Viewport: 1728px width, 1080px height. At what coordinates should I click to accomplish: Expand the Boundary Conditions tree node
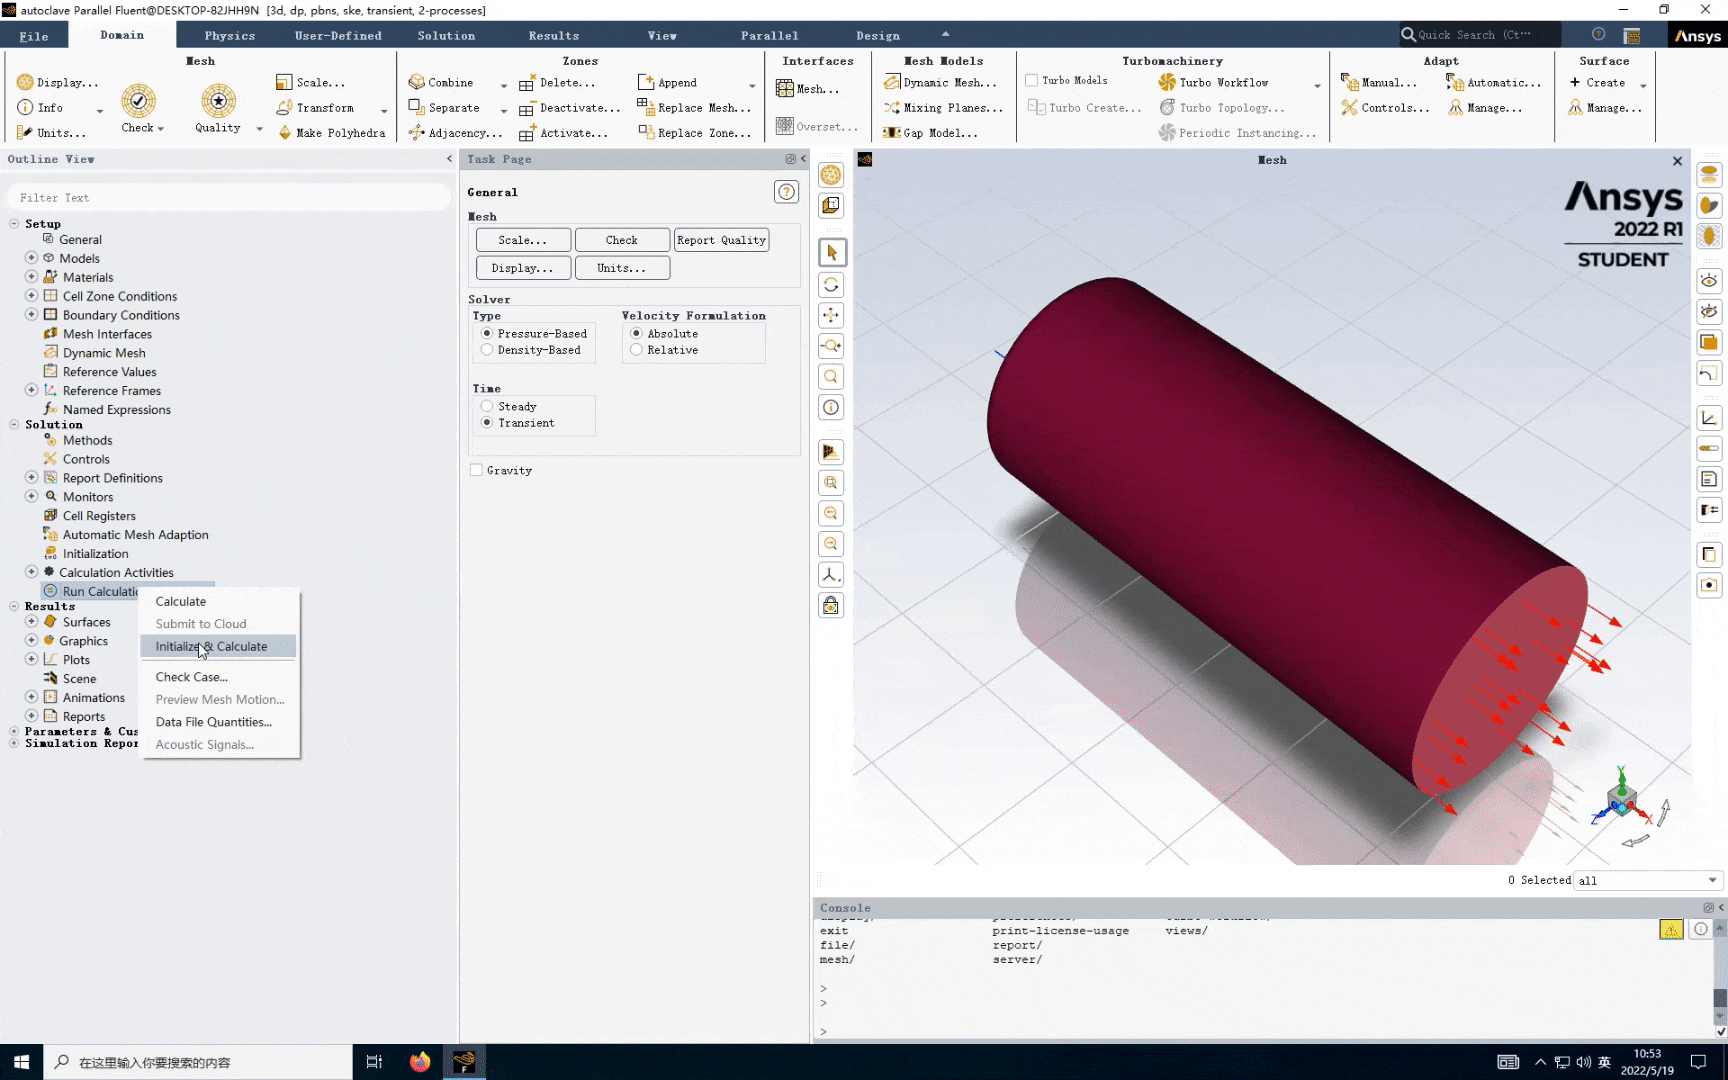click(31, 315)
